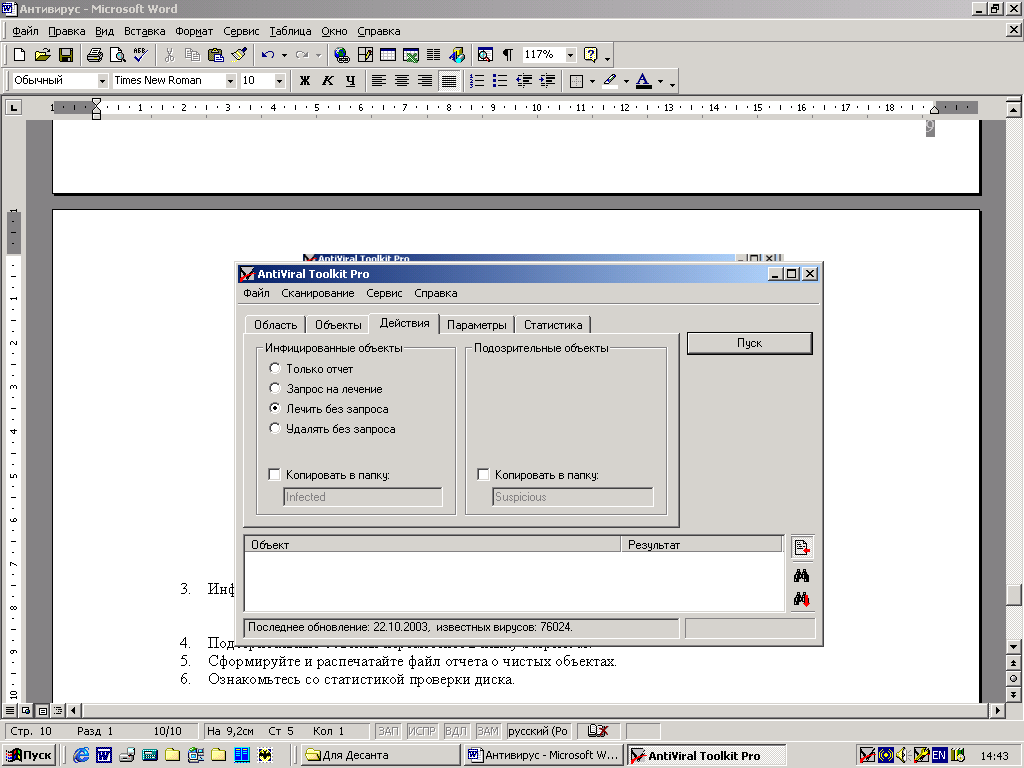Switch to the 'Область' tab
The width and height of the screenshot is (1024, 768).
[x=275, y=325]
